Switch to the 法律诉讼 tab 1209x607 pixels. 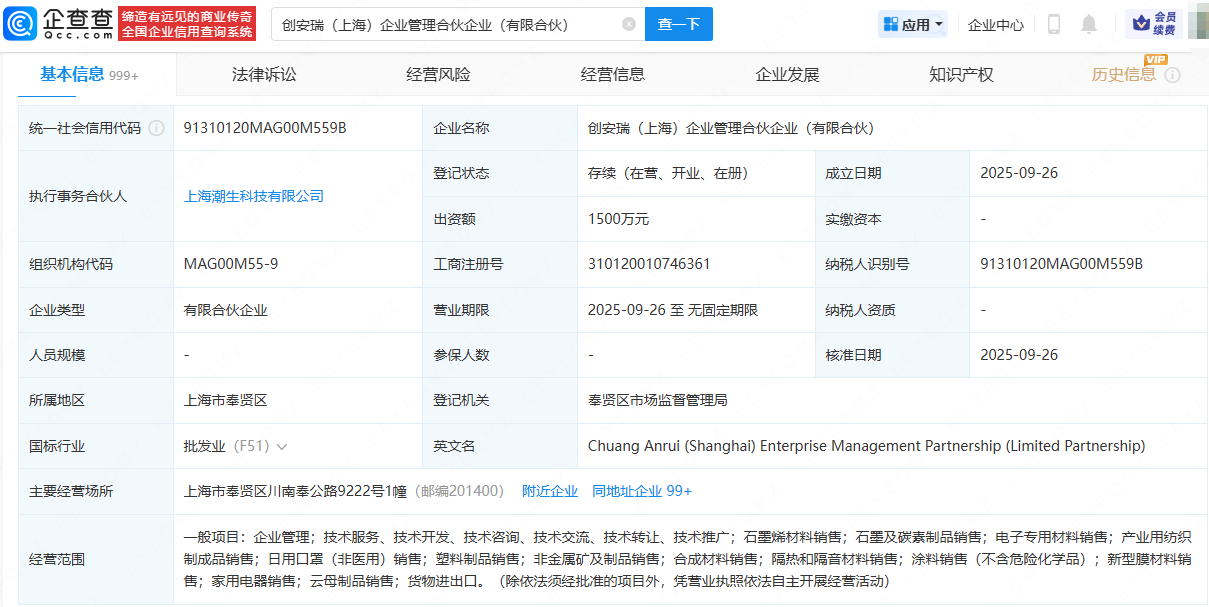264,75
